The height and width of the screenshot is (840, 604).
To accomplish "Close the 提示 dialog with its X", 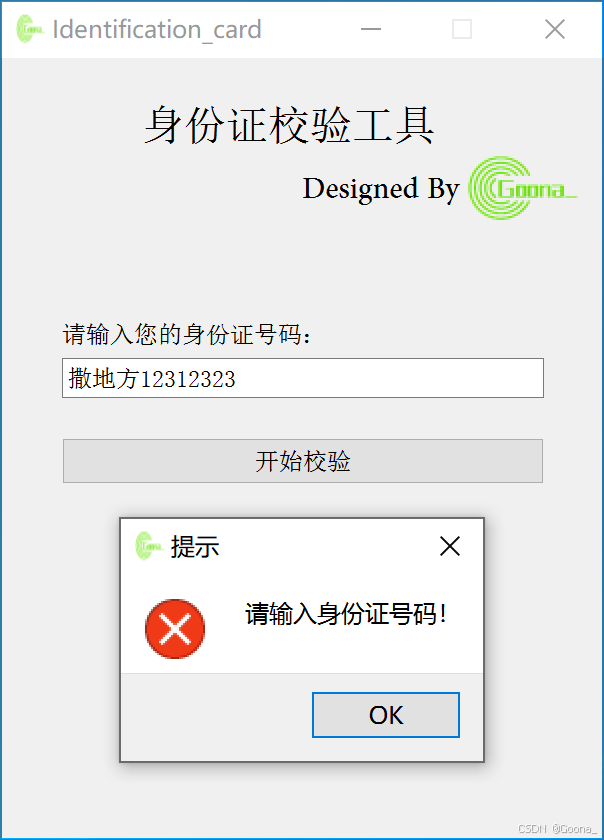I will pos(450,546).
